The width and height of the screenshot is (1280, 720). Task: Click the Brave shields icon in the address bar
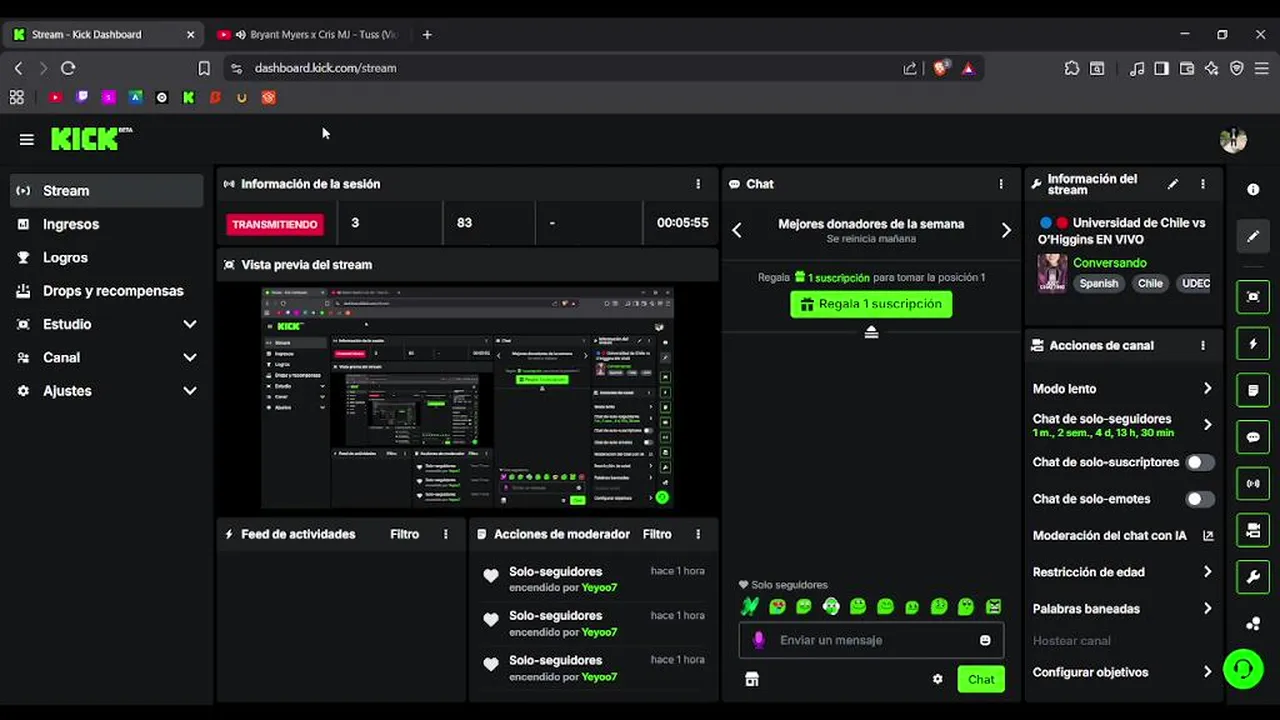click(x=941, y=68)
